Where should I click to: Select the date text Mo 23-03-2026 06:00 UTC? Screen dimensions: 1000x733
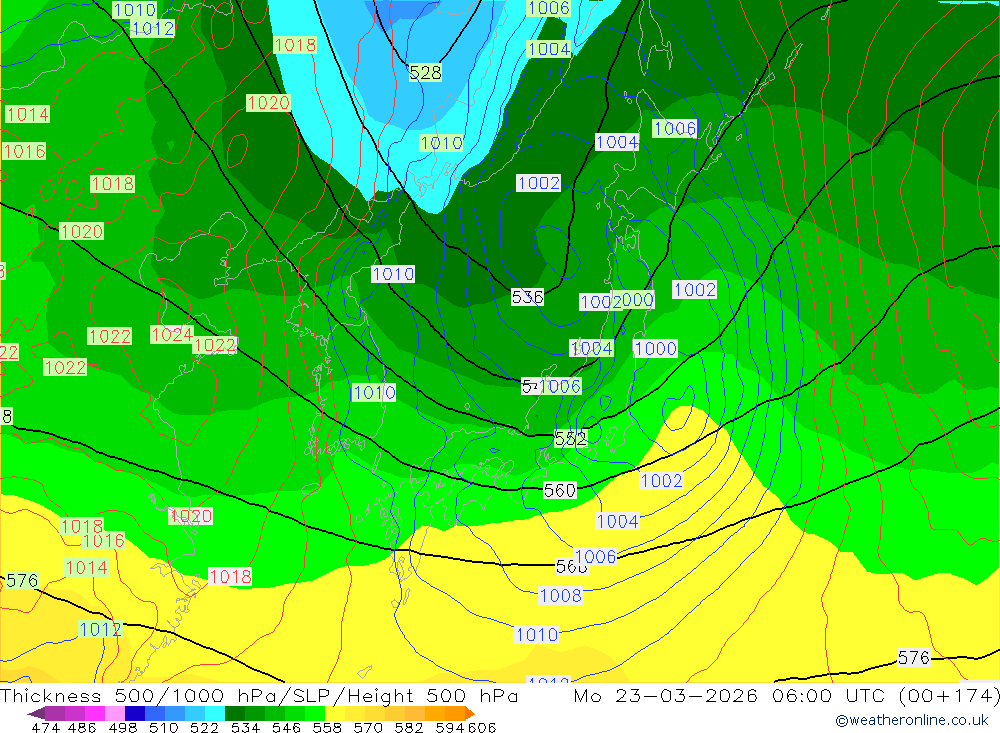coord(732,695)
